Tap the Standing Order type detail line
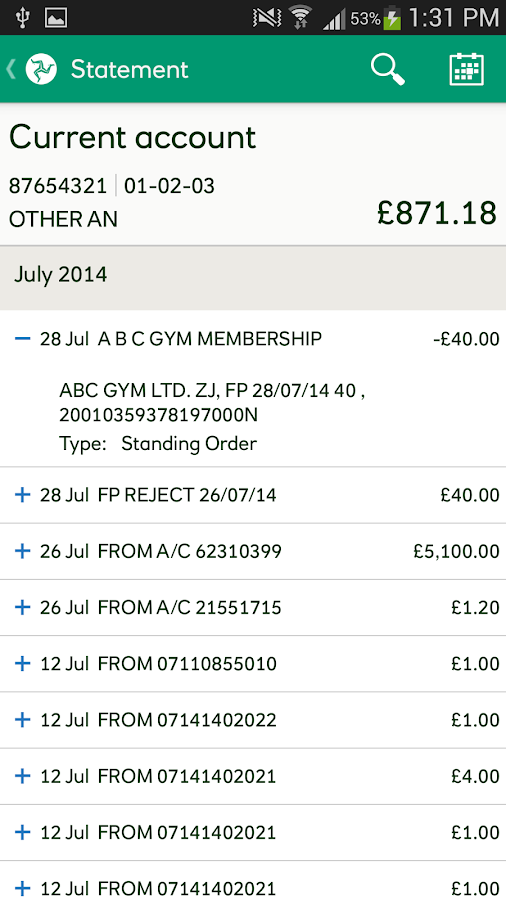The width and height of the screenshot is (506, 900). click(x=158, y=444)
